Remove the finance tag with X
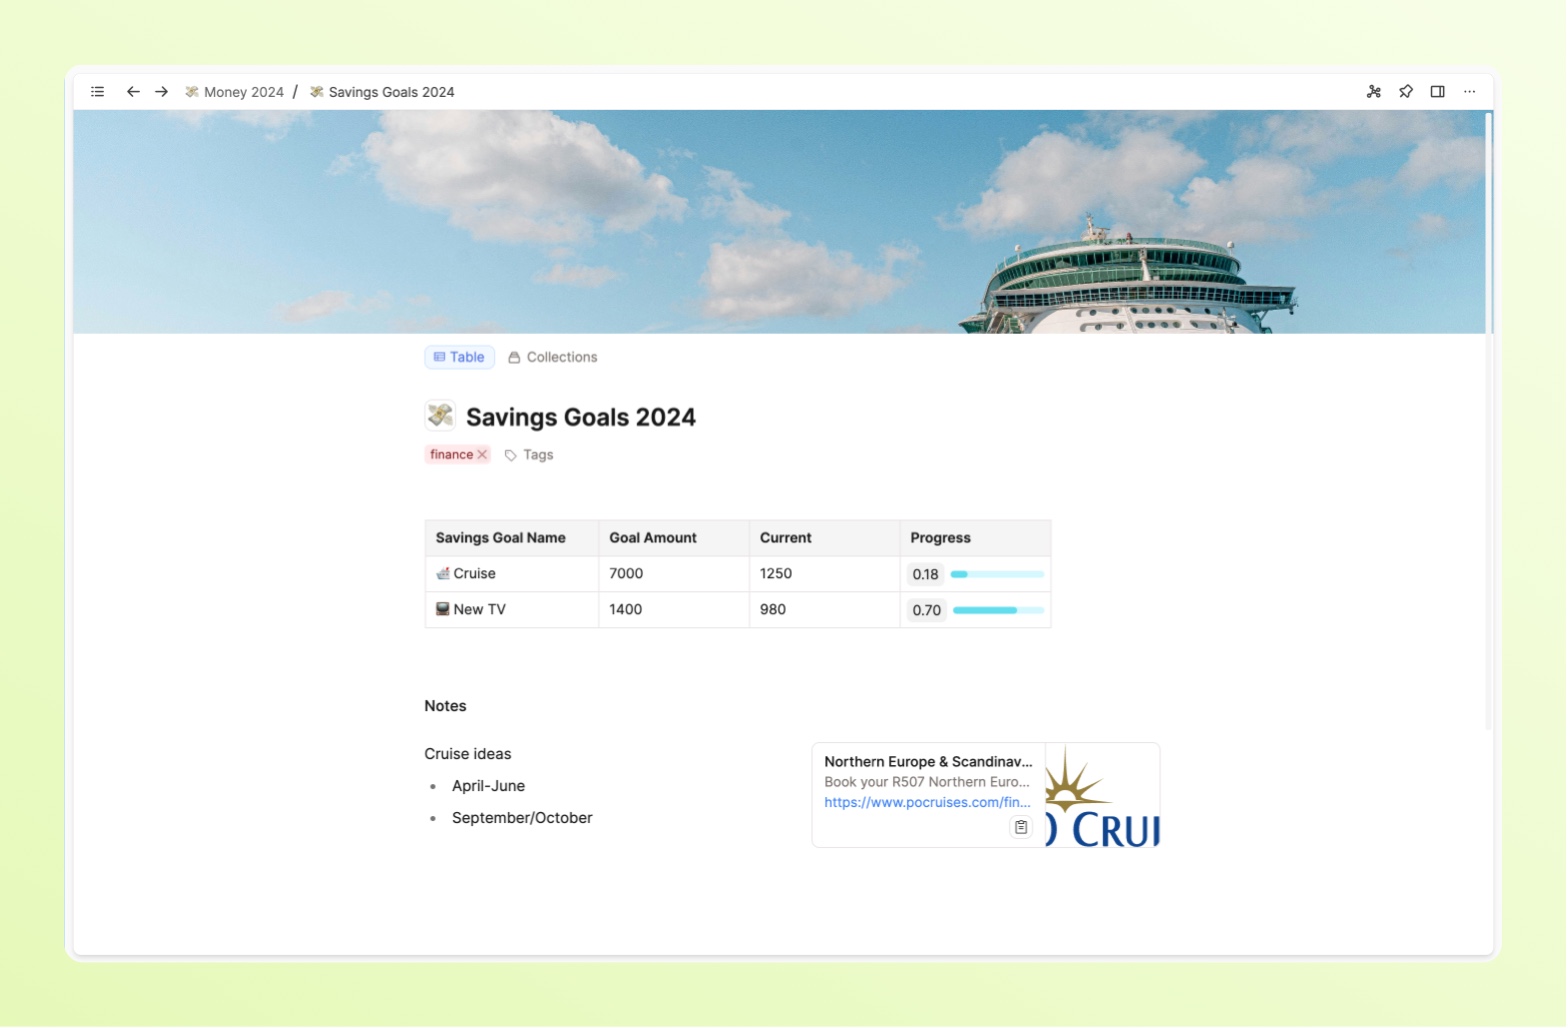The image size is (1568, 1028). tap(482, 455)
